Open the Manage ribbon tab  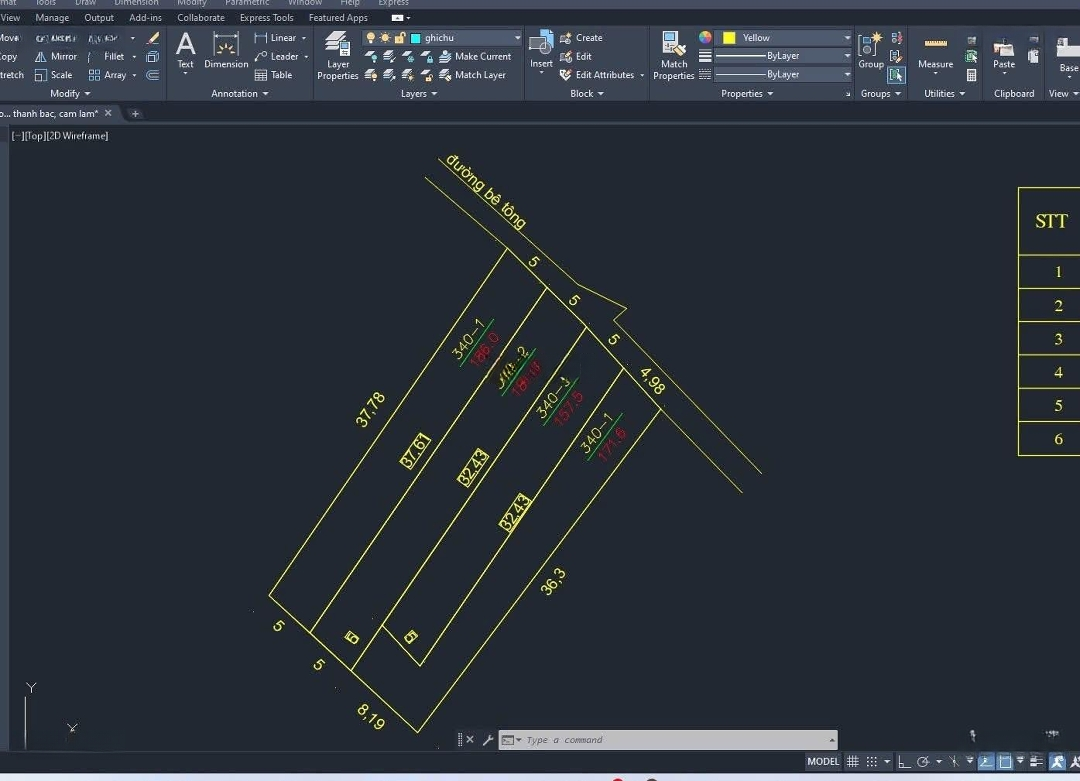click(52, 18)
